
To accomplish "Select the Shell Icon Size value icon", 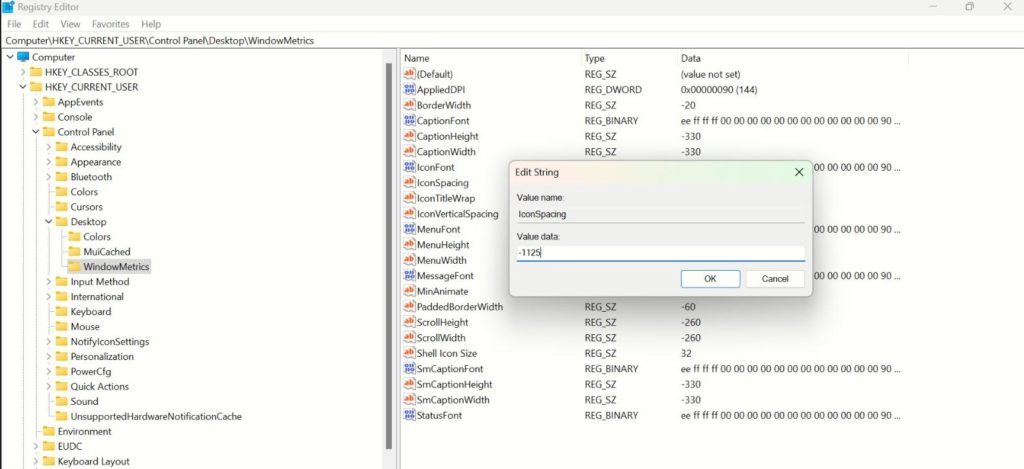I will [x=409, y=353].
